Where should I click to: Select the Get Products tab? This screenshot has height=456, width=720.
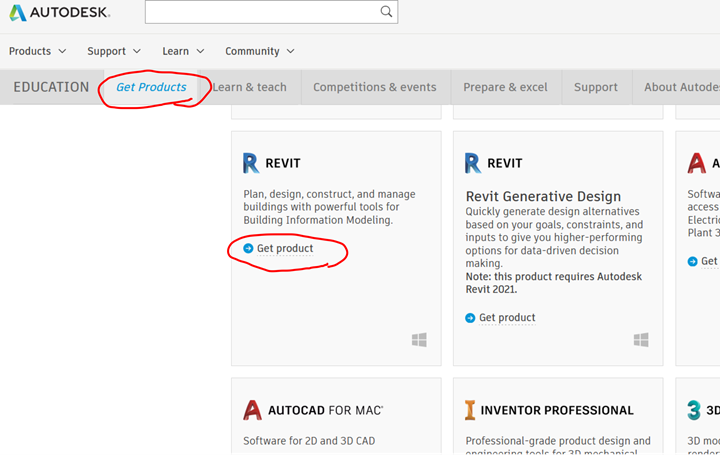[x=151, y=87]
